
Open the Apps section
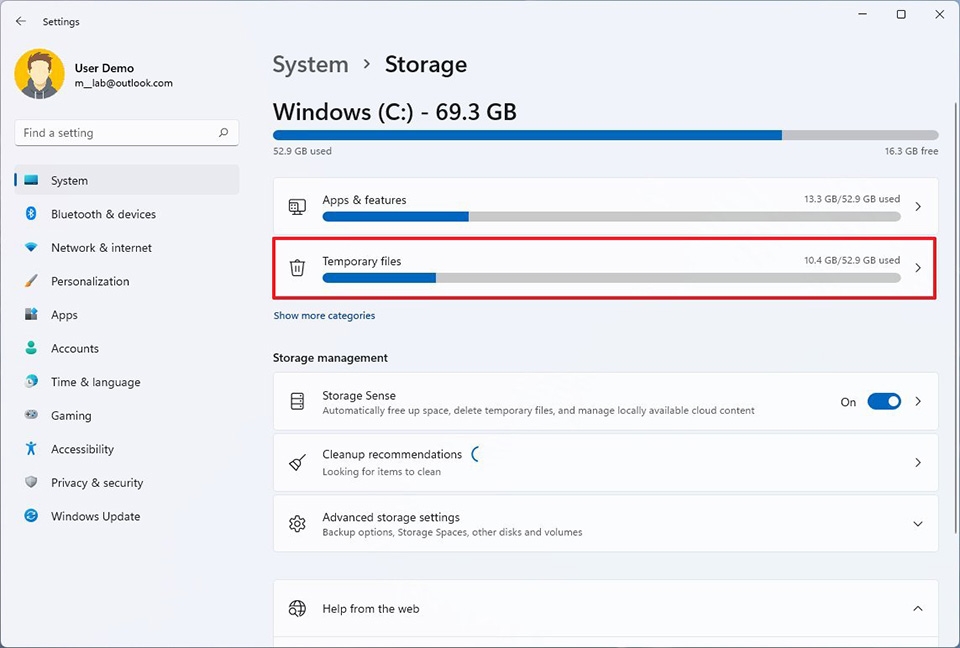pos(64,314)
